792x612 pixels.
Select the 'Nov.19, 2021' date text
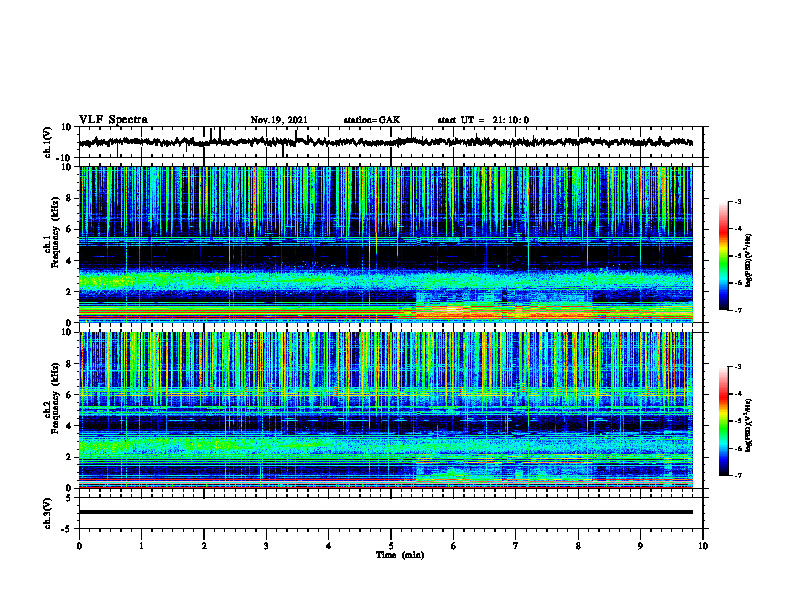tap(279, 120)
